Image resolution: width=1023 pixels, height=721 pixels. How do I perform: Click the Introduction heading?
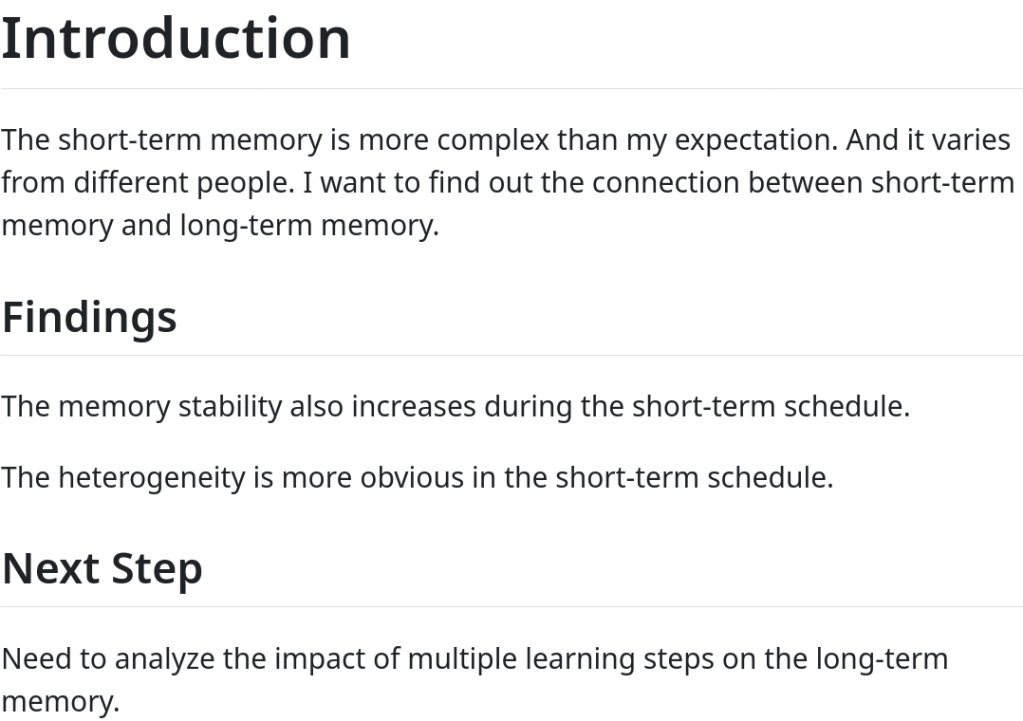pos(176,38)
